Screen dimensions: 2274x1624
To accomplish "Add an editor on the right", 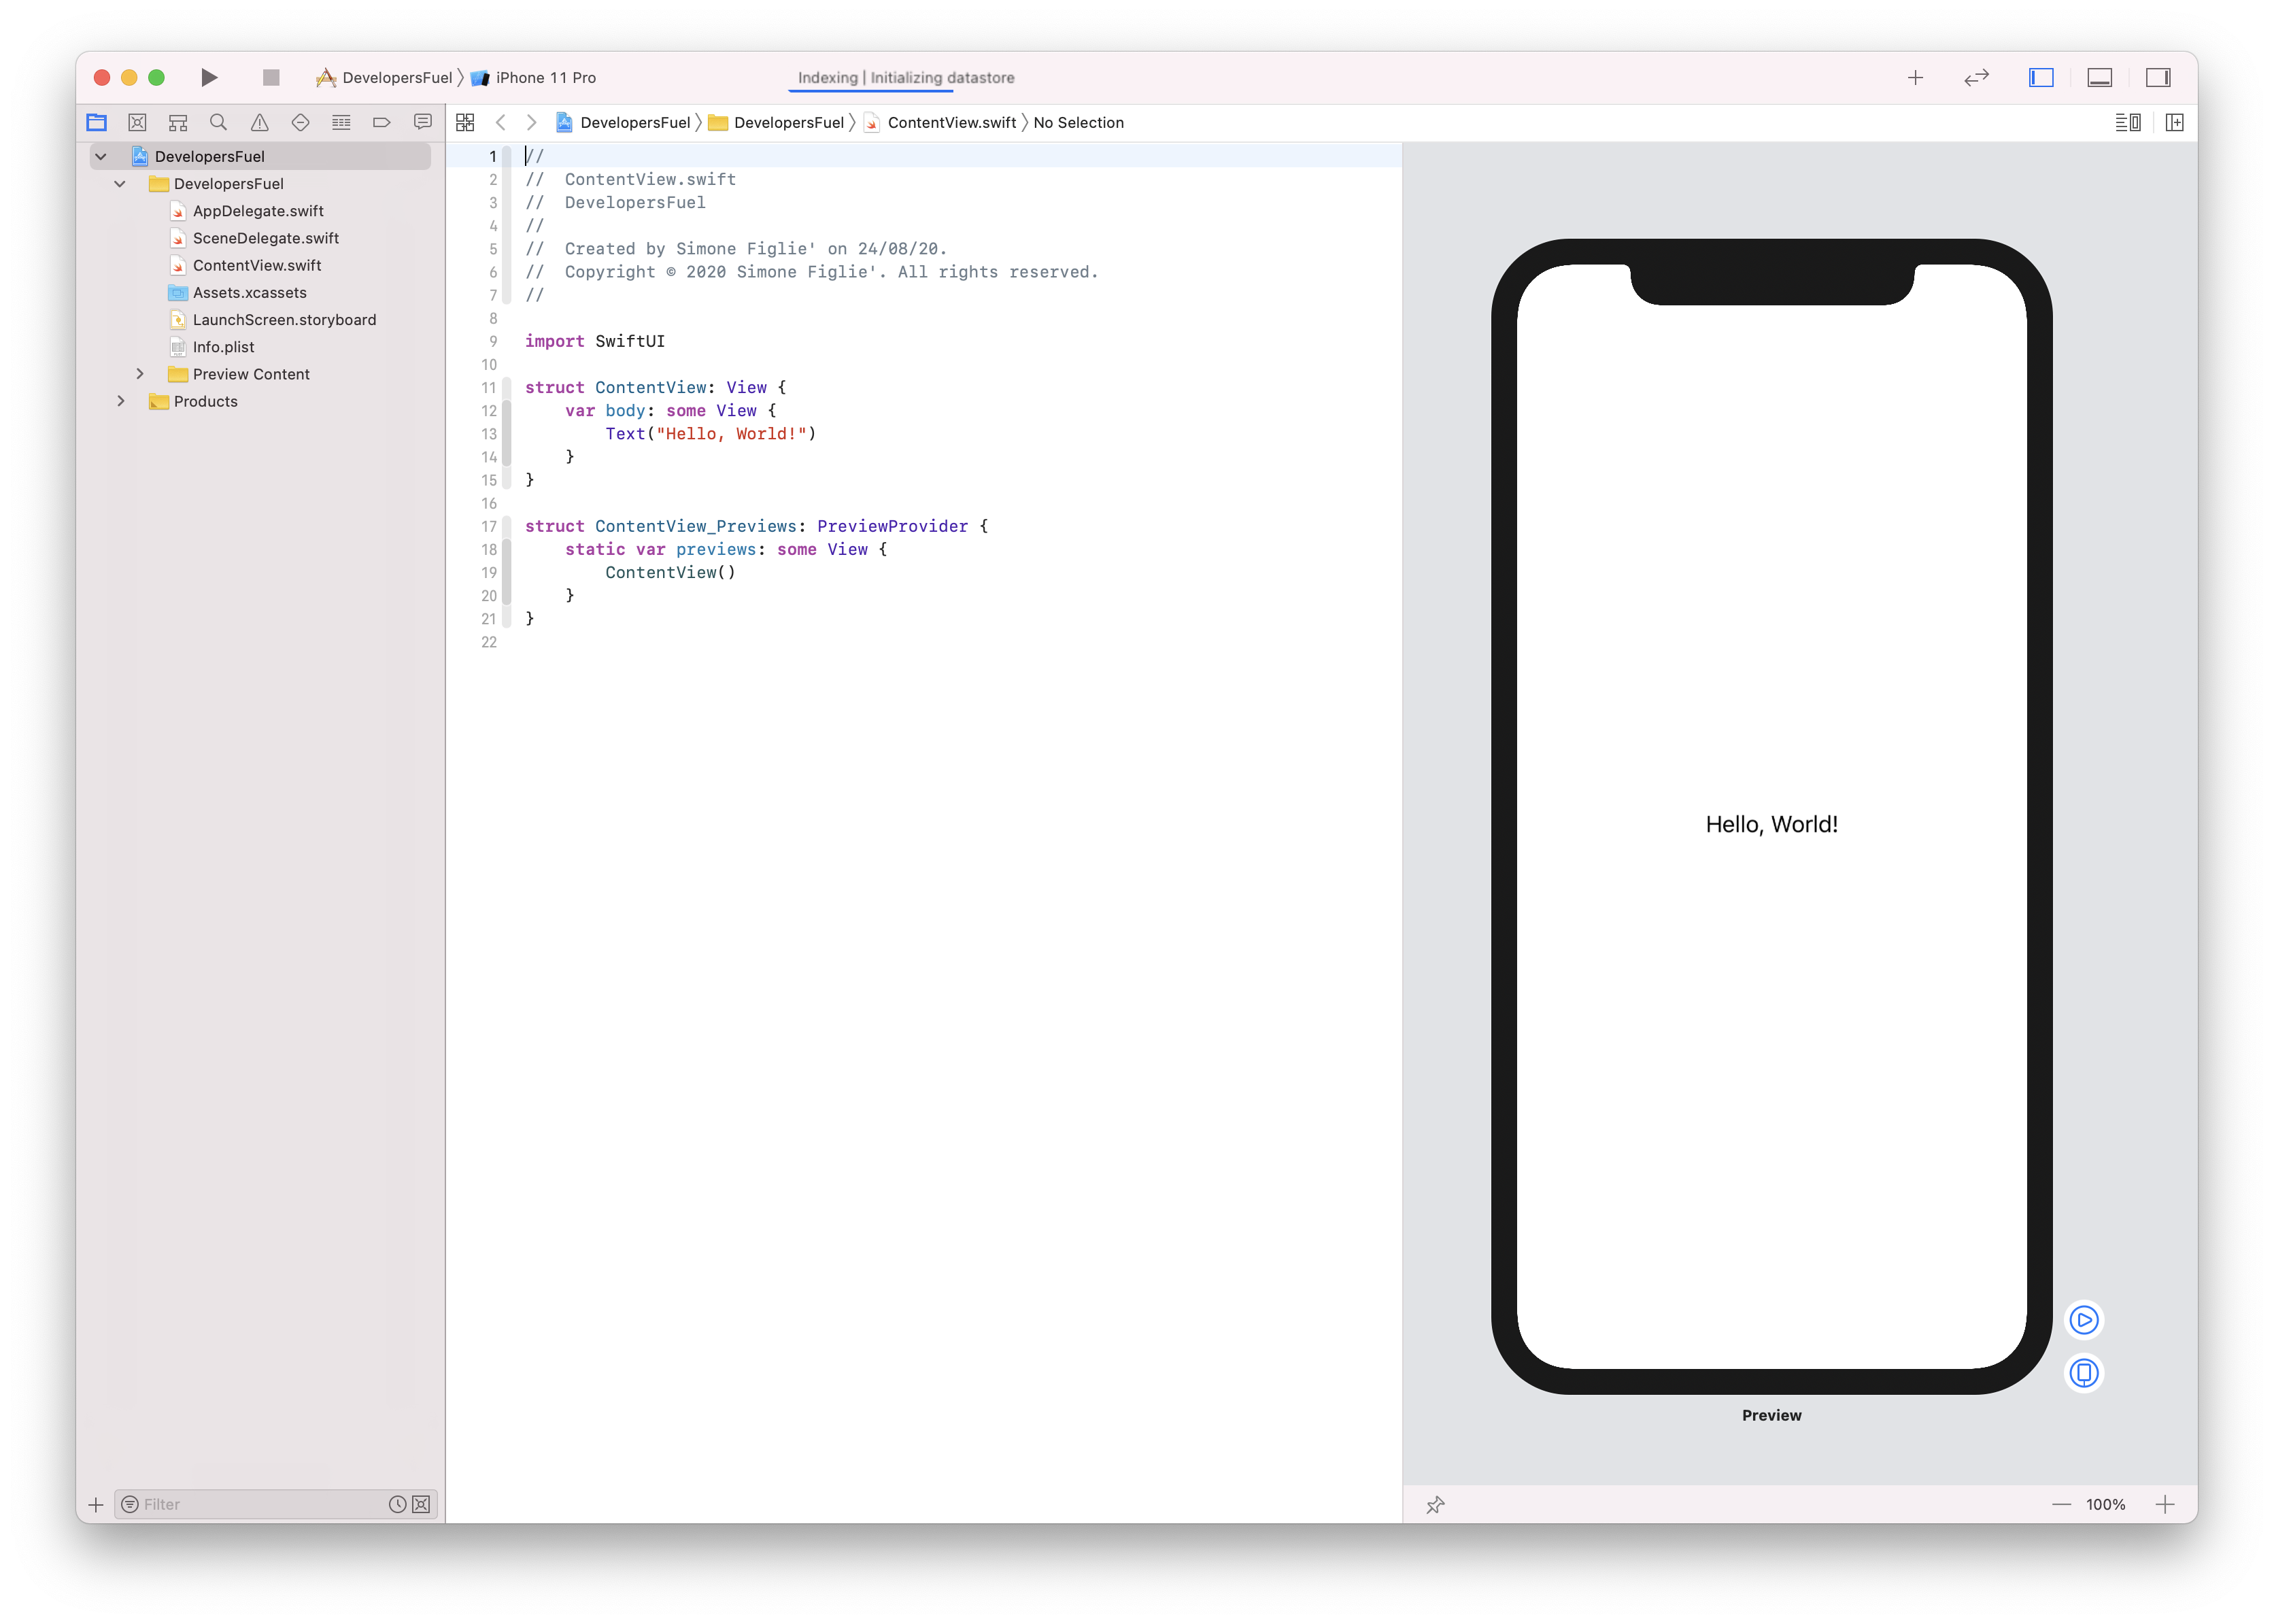I will 2174,122.
